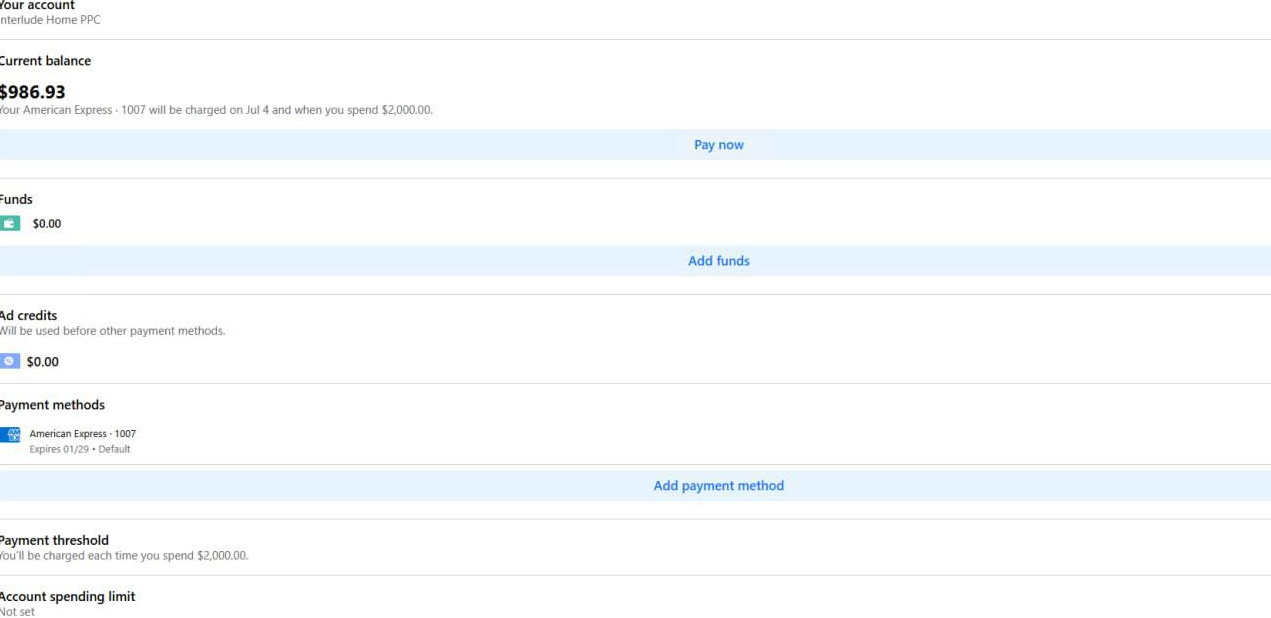Open the Payment threshold section heading

click(54, 540)
